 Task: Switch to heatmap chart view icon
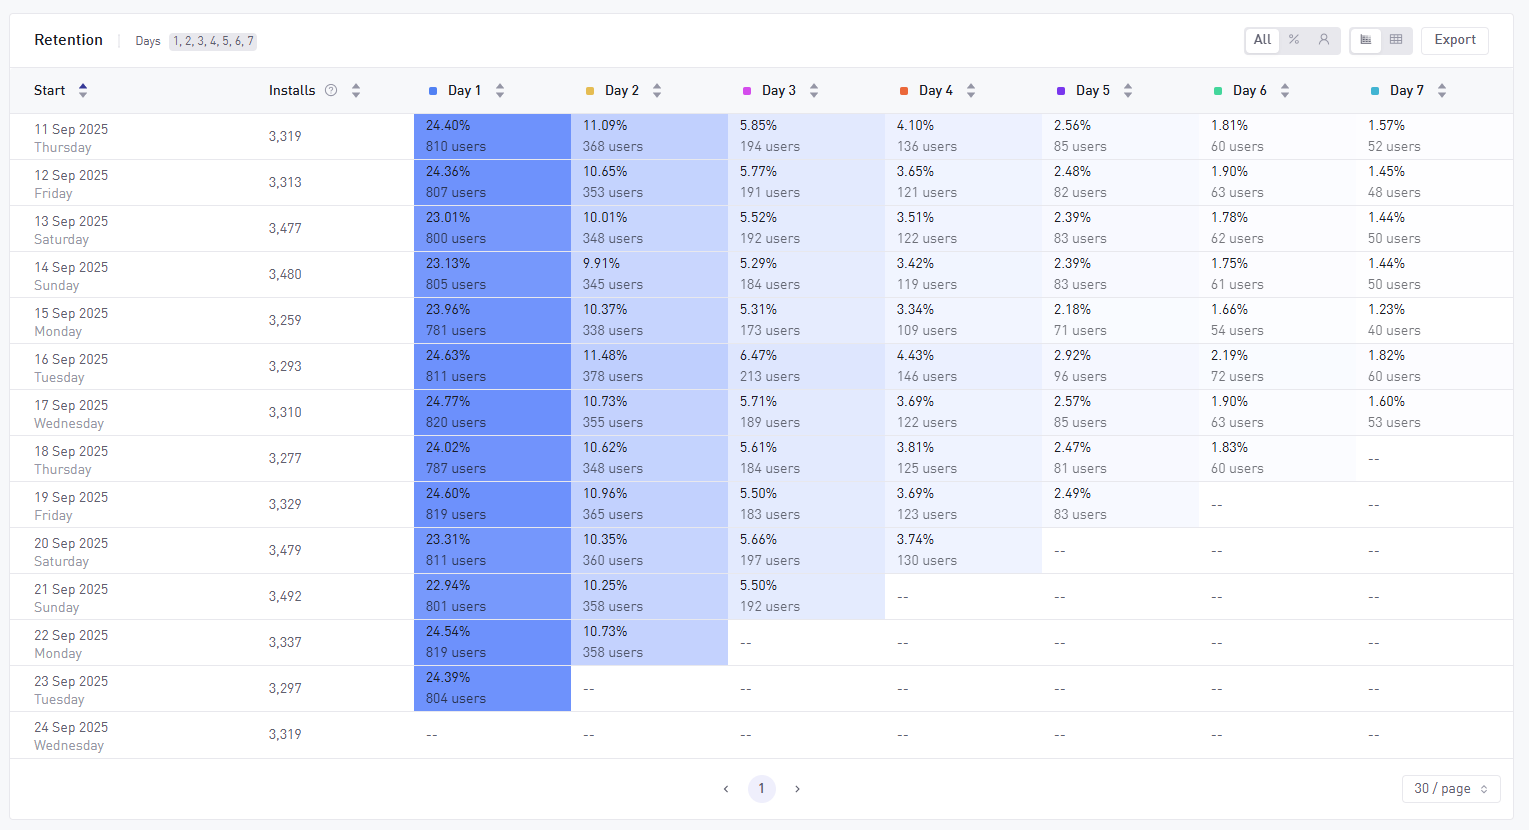tap(1366, 40)
